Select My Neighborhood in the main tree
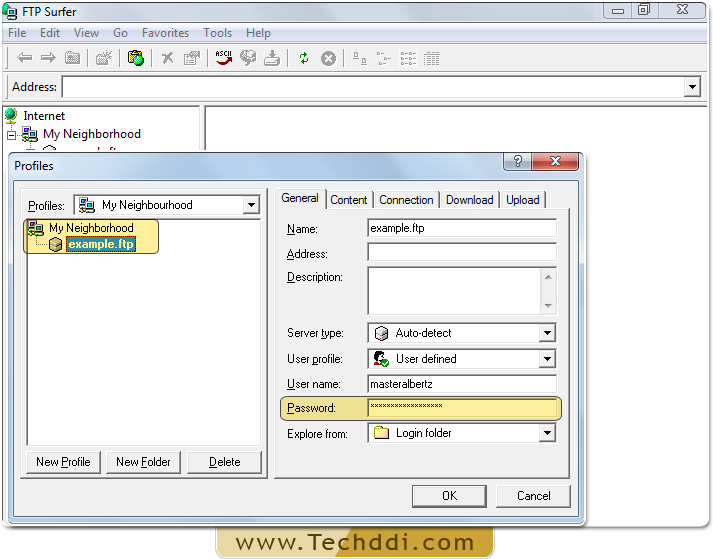The image size is (713, 559). tap(92, 134)
